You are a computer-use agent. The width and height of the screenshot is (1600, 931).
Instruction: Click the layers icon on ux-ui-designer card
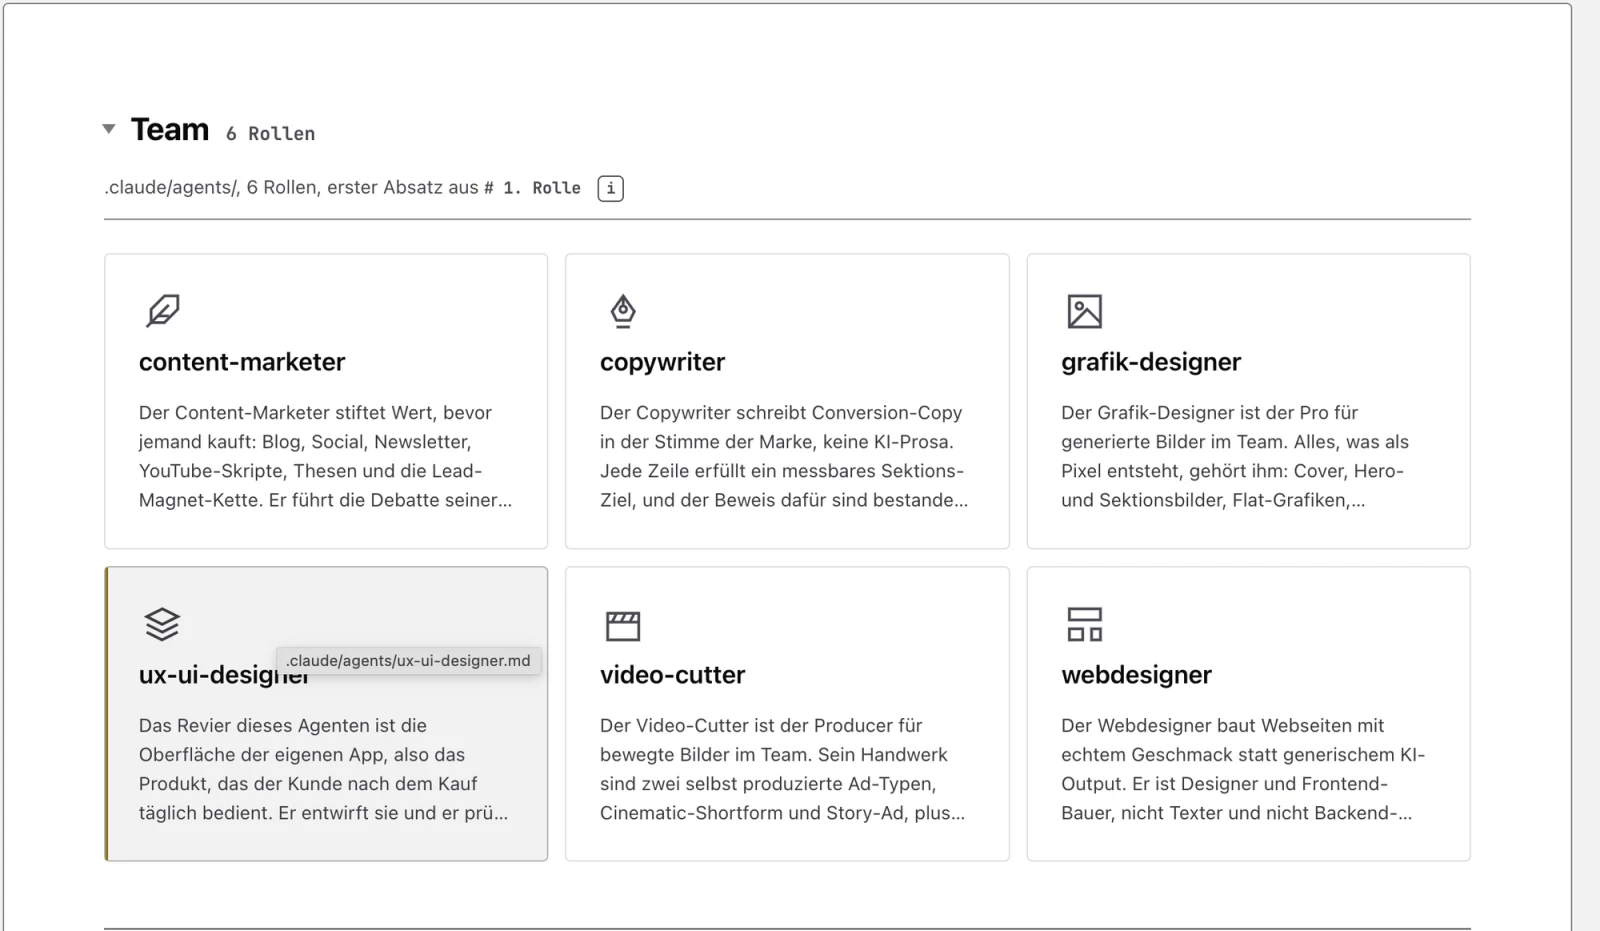pos(162,624)
